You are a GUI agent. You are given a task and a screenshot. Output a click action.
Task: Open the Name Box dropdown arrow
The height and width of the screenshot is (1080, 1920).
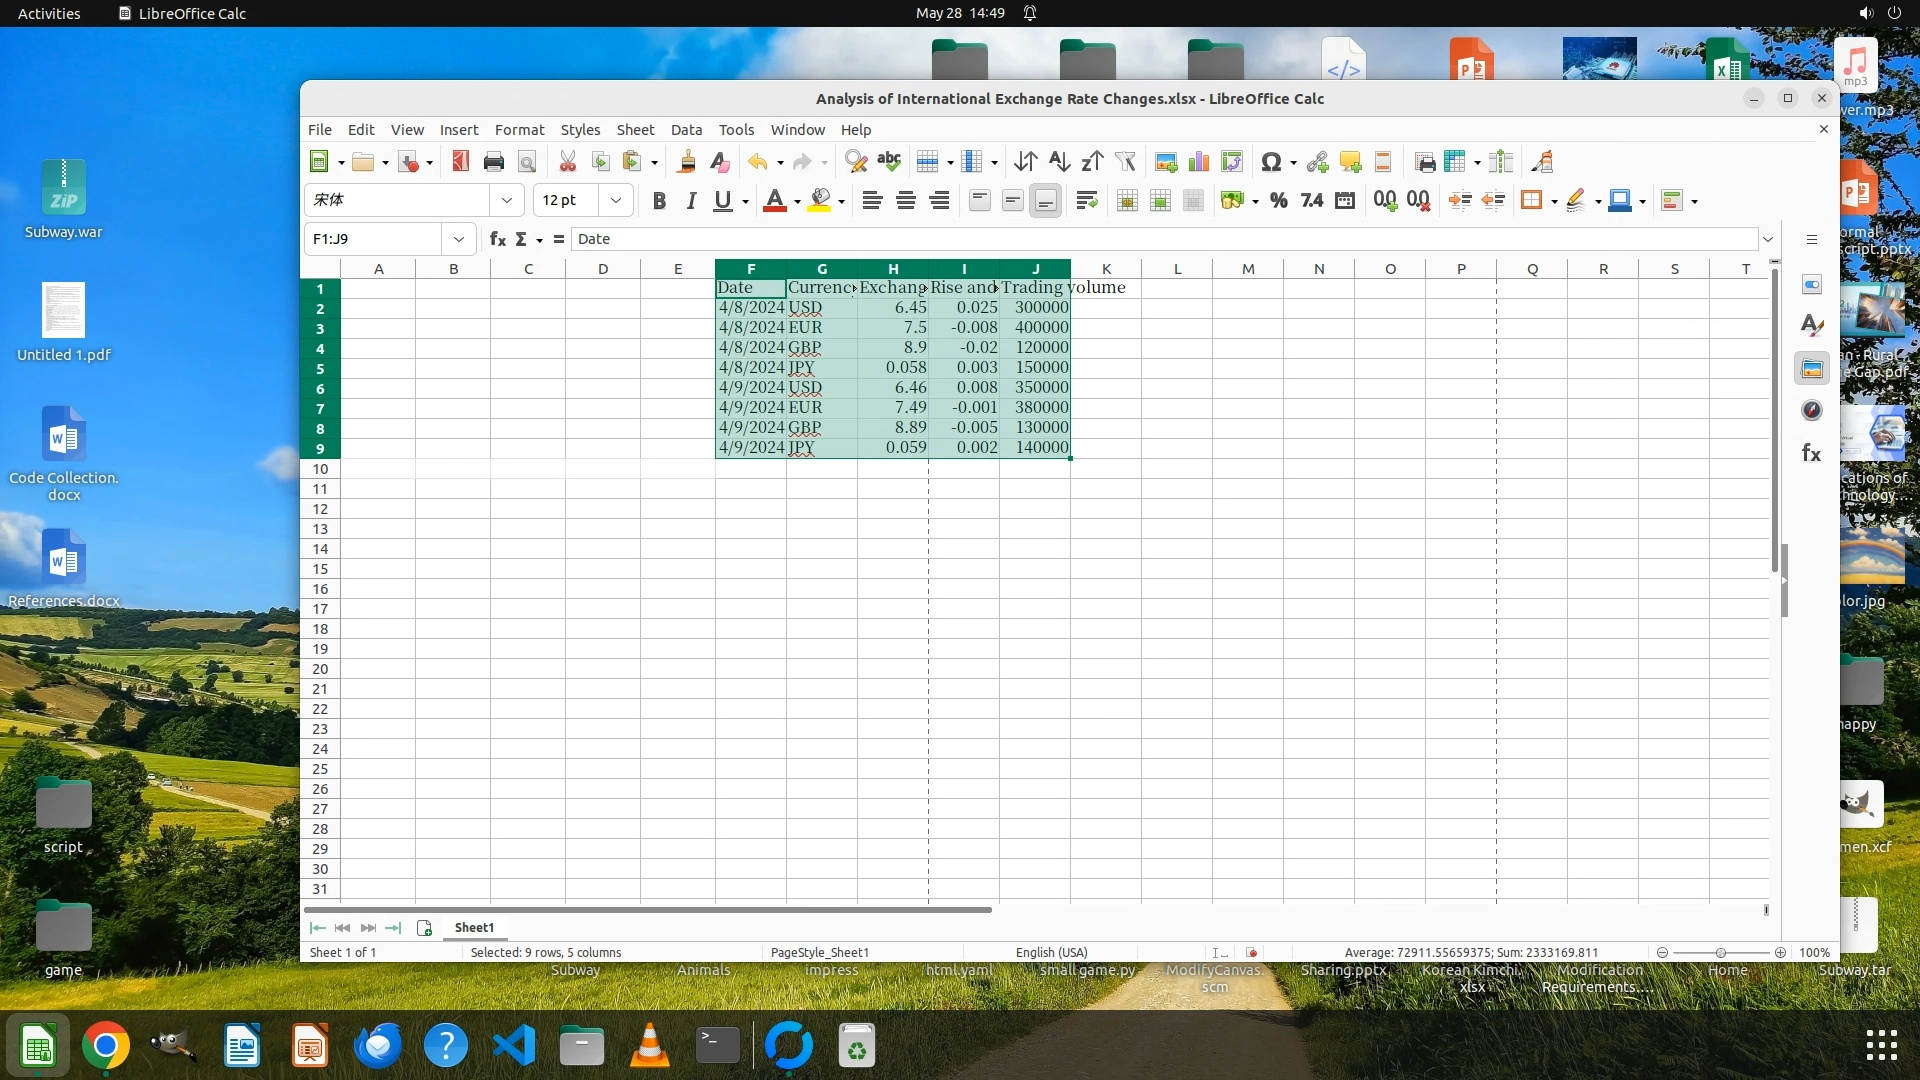point(458,239)
